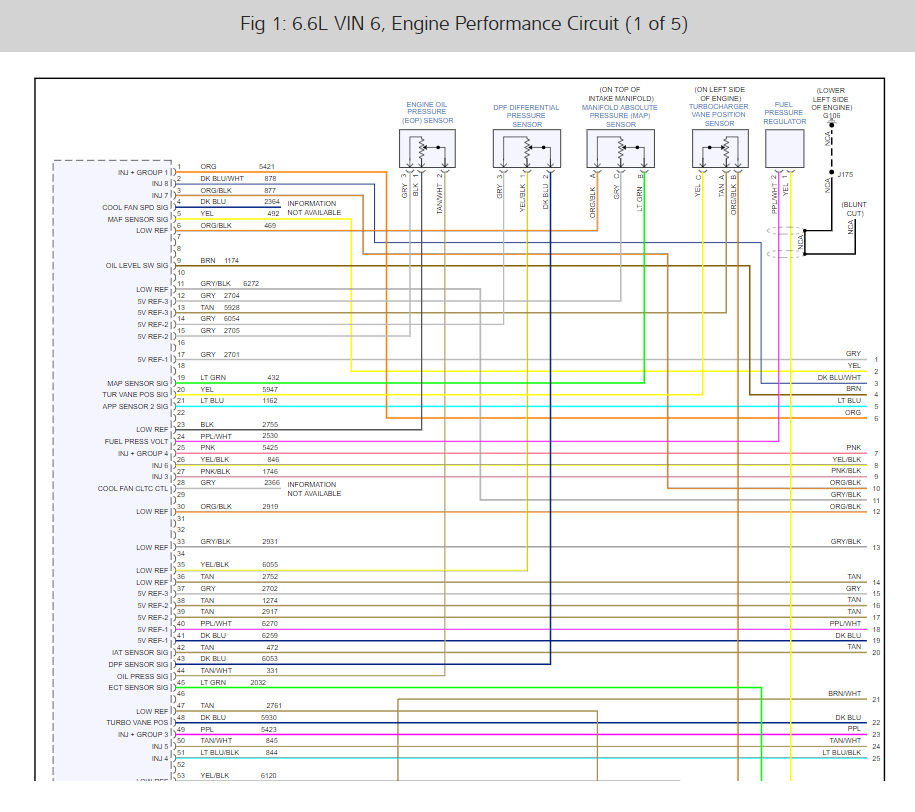Select the 'FUEL PRESS VOLT' label
This screenshot has height=812, width=915.
click(137, 442)
